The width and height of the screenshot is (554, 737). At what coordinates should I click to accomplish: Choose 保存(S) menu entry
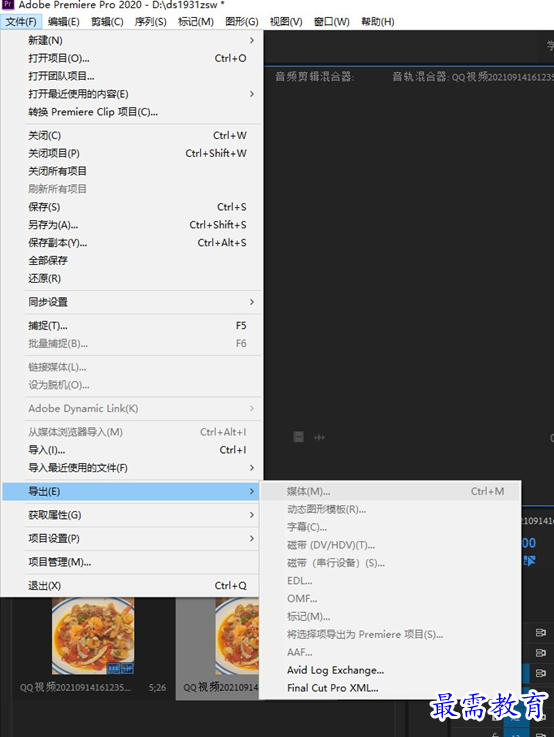click(132, 207)
